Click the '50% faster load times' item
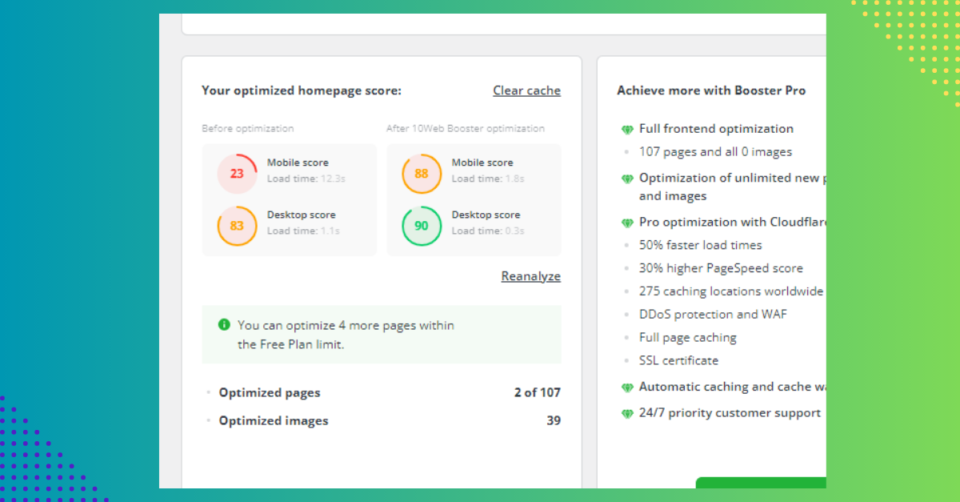 point(700,245)
